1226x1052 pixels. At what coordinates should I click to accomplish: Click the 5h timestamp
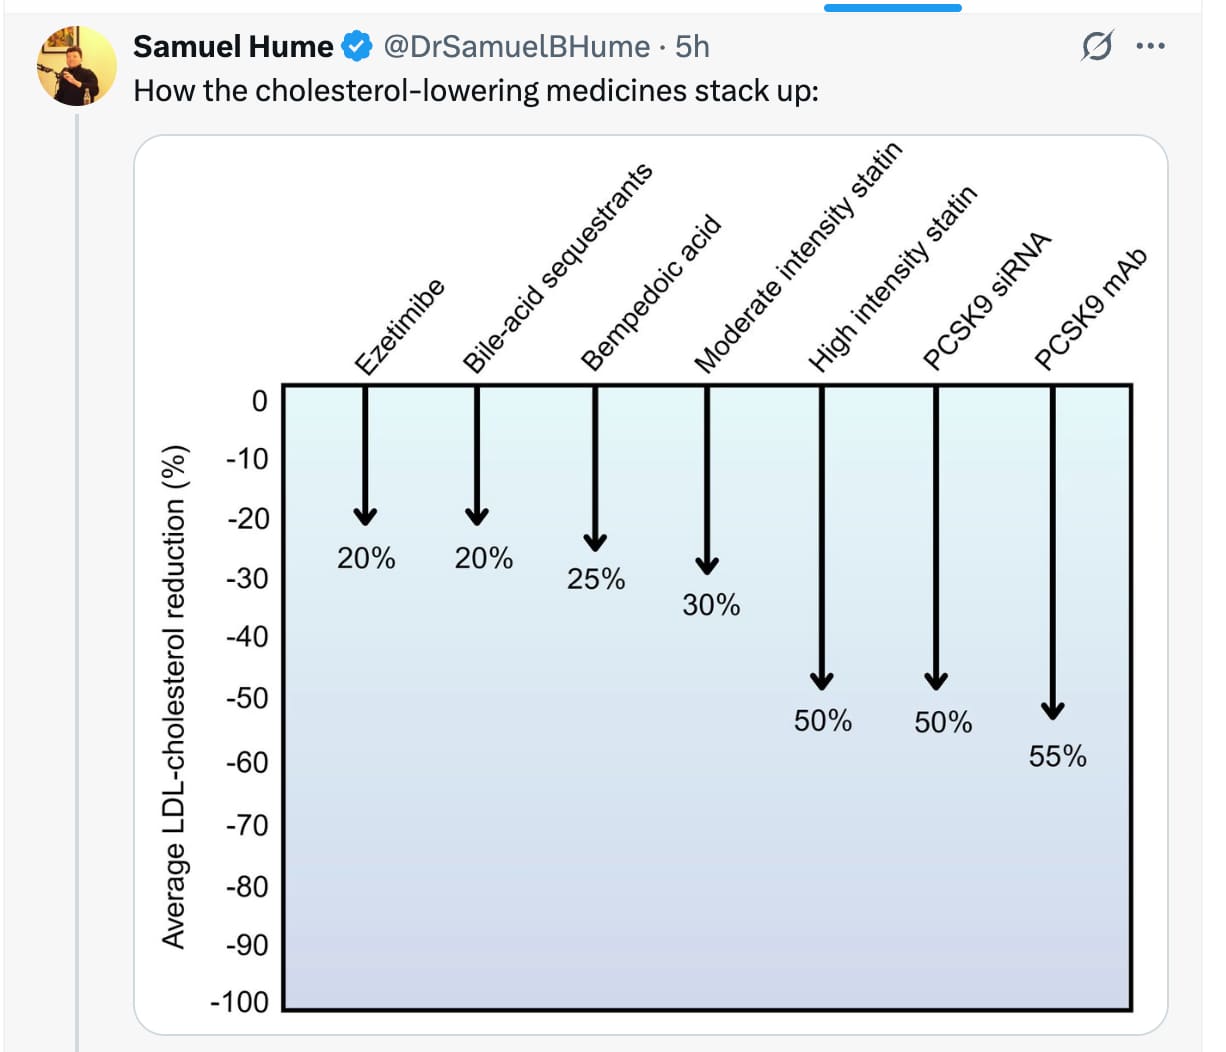[x=692, y=46]
